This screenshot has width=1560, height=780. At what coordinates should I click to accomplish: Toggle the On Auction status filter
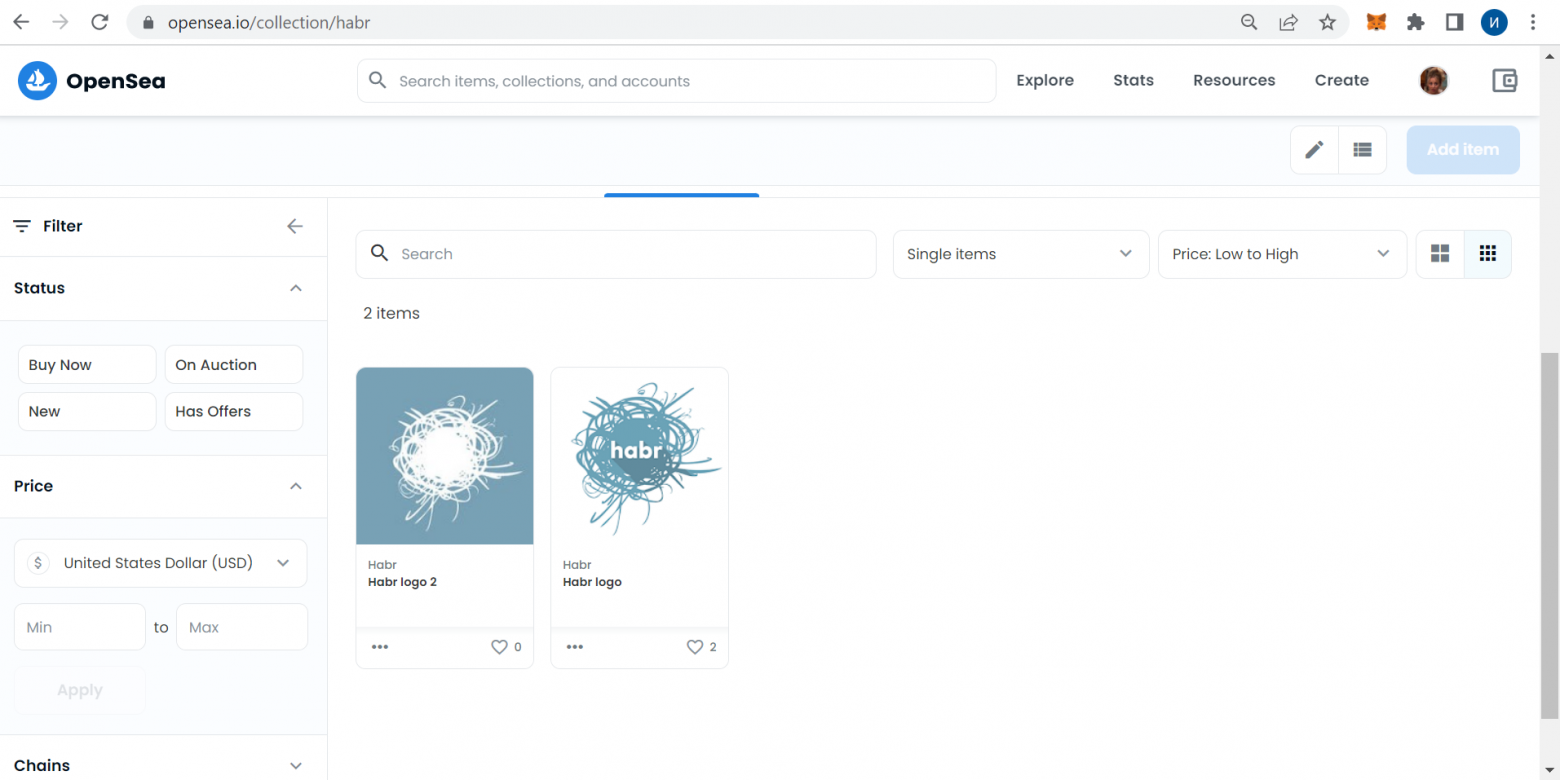click(x=234, y=365)
